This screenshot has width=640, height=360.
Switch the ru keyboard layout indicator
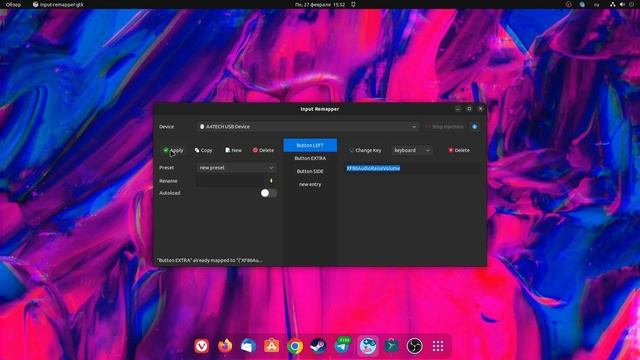(596, 4)
